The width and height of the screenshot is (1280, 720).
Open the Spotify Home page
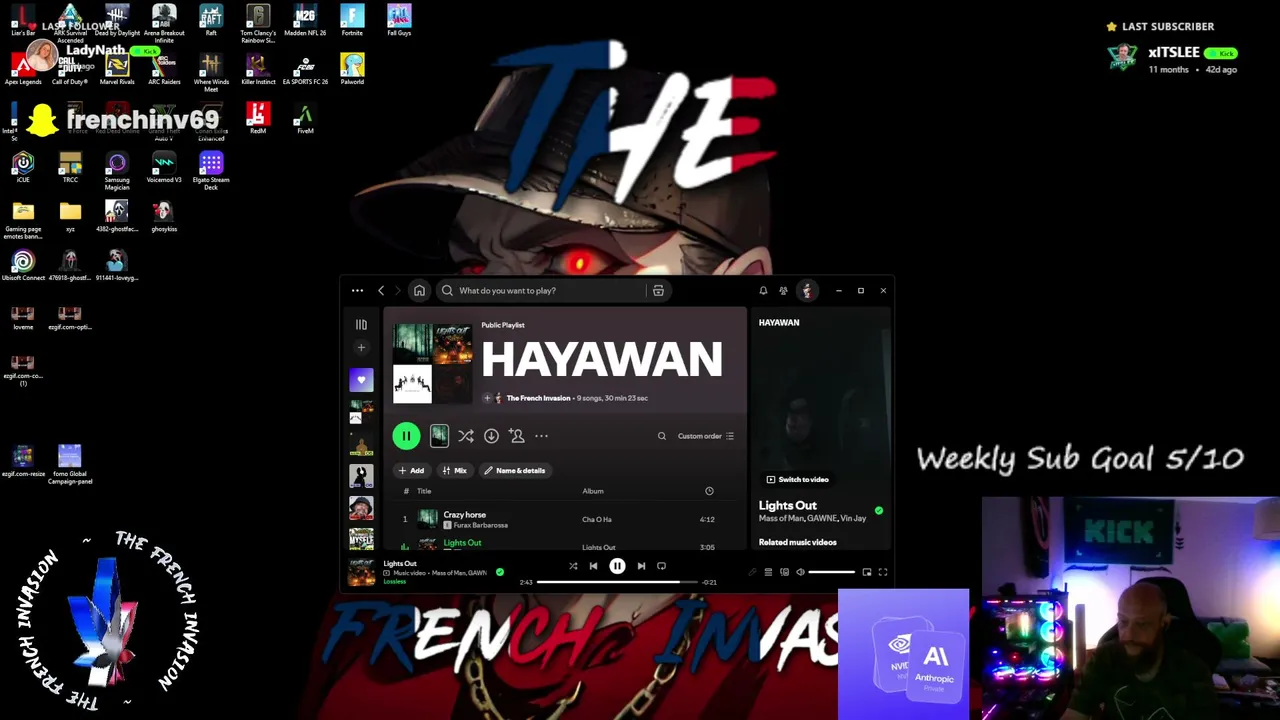[x=419, y=291]
